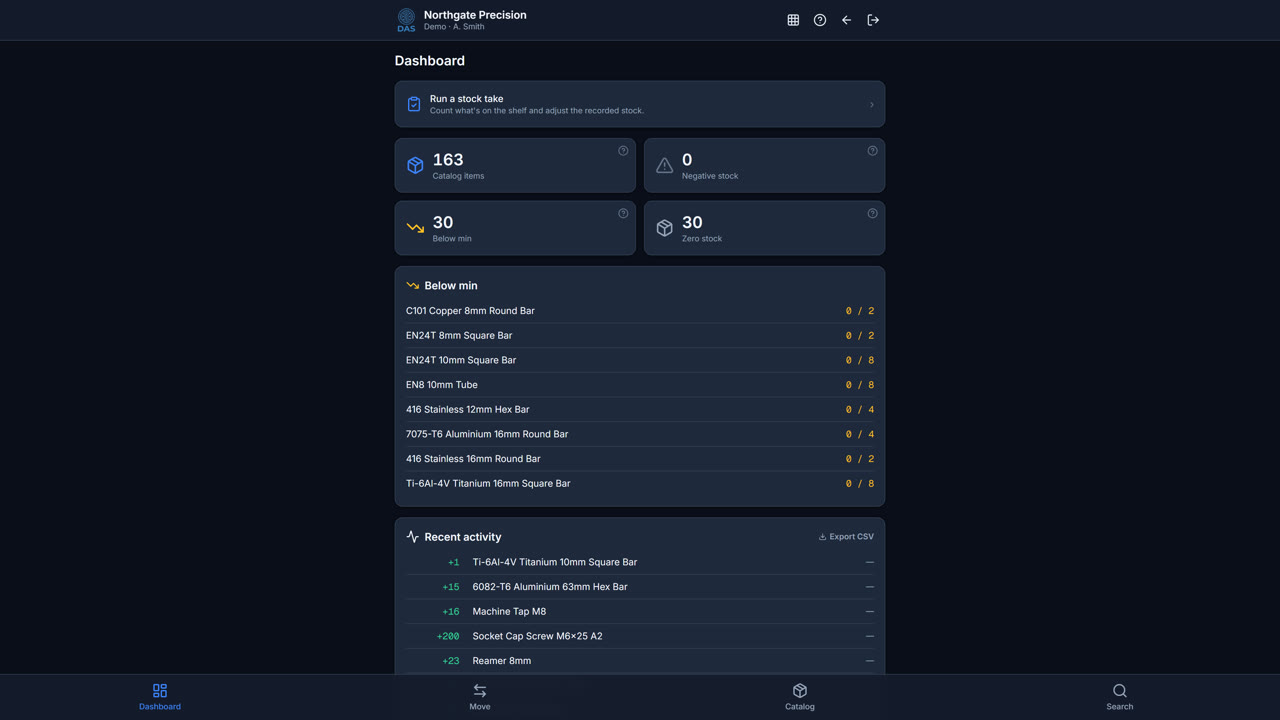
Task: Click Machine Tap M8 activity entry
Action: point(640,612)
